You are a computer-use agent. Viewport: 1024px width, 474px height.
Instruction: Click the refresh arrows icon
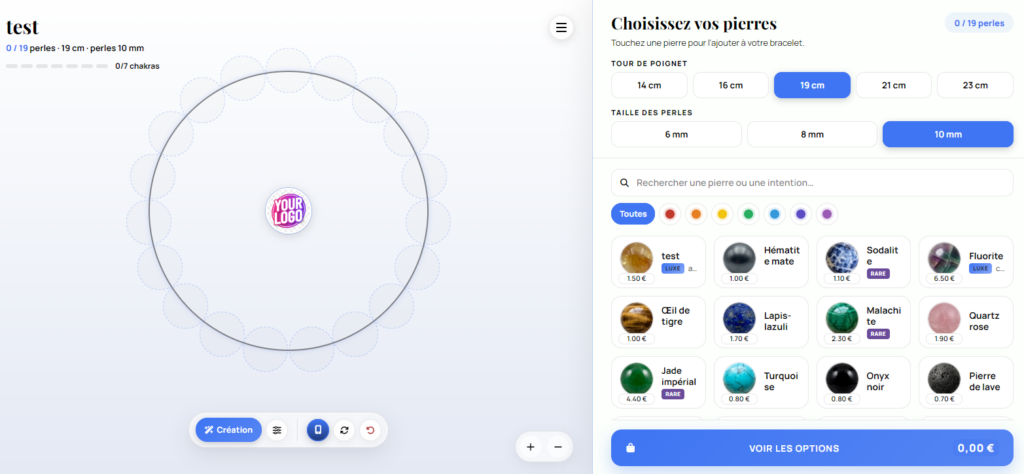coord(344,430)
